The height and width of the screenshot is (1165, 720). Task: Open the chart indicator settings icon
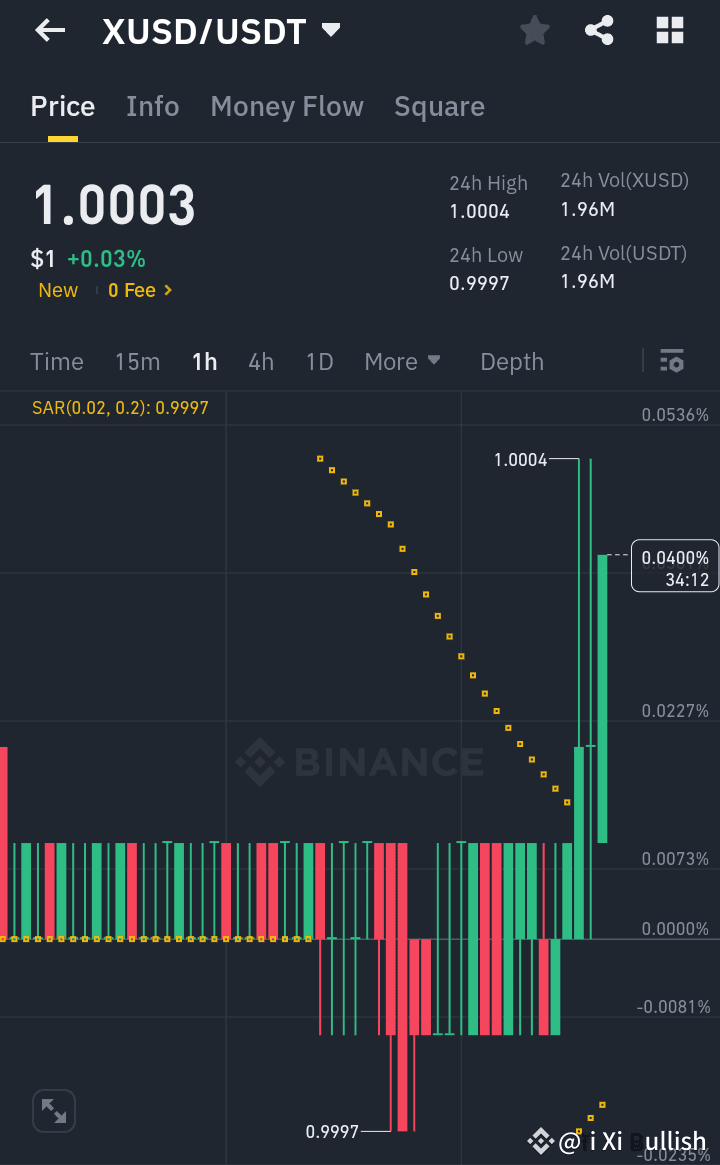[x=672, y=360]
